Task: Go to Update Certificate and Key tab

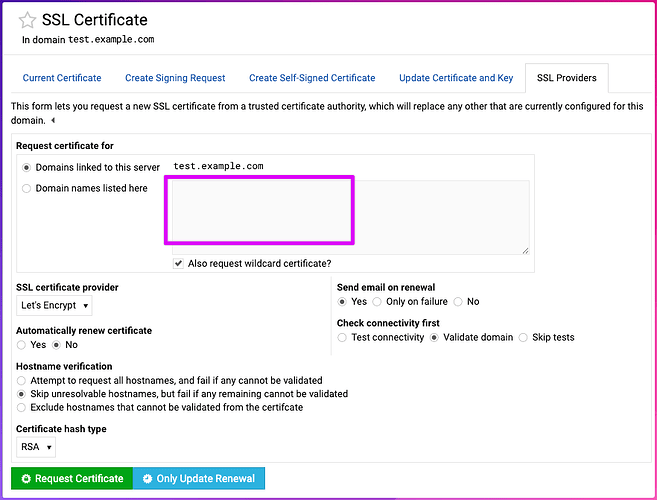Action: click(x=456, y=78)
